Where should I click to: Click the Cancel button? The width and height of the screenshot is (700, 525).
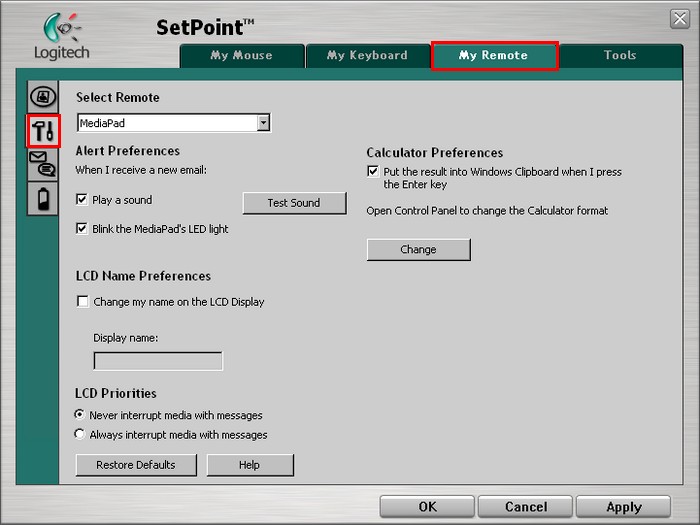[x=525, y=507]
